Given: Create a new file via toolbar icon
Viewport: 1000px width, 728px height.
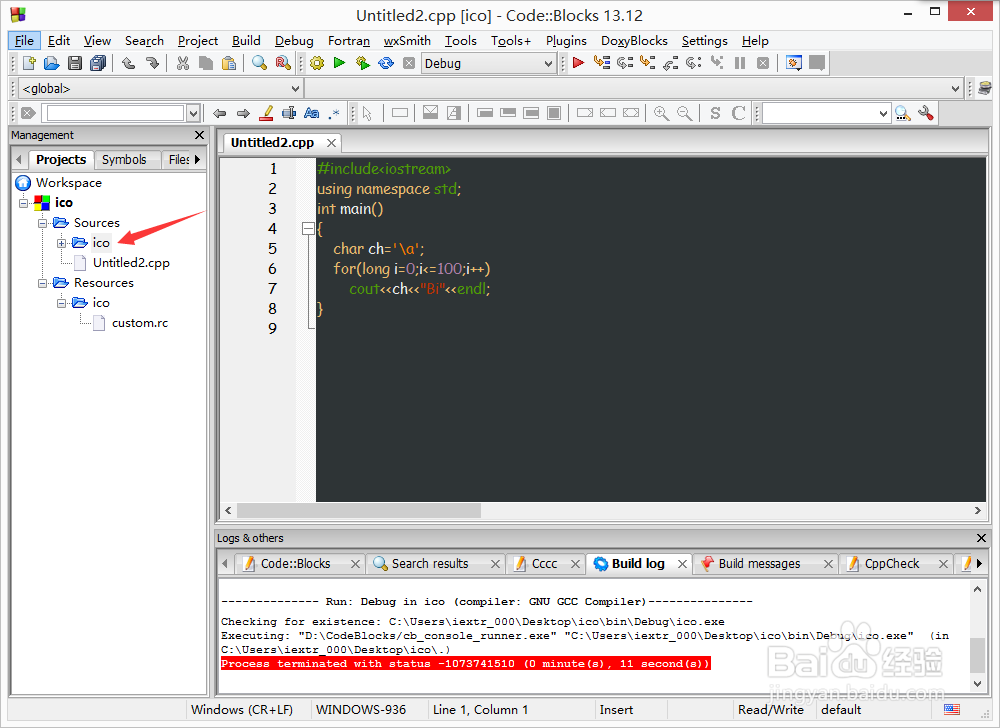Looking at the screenshot, I should [x=29, y=63].
